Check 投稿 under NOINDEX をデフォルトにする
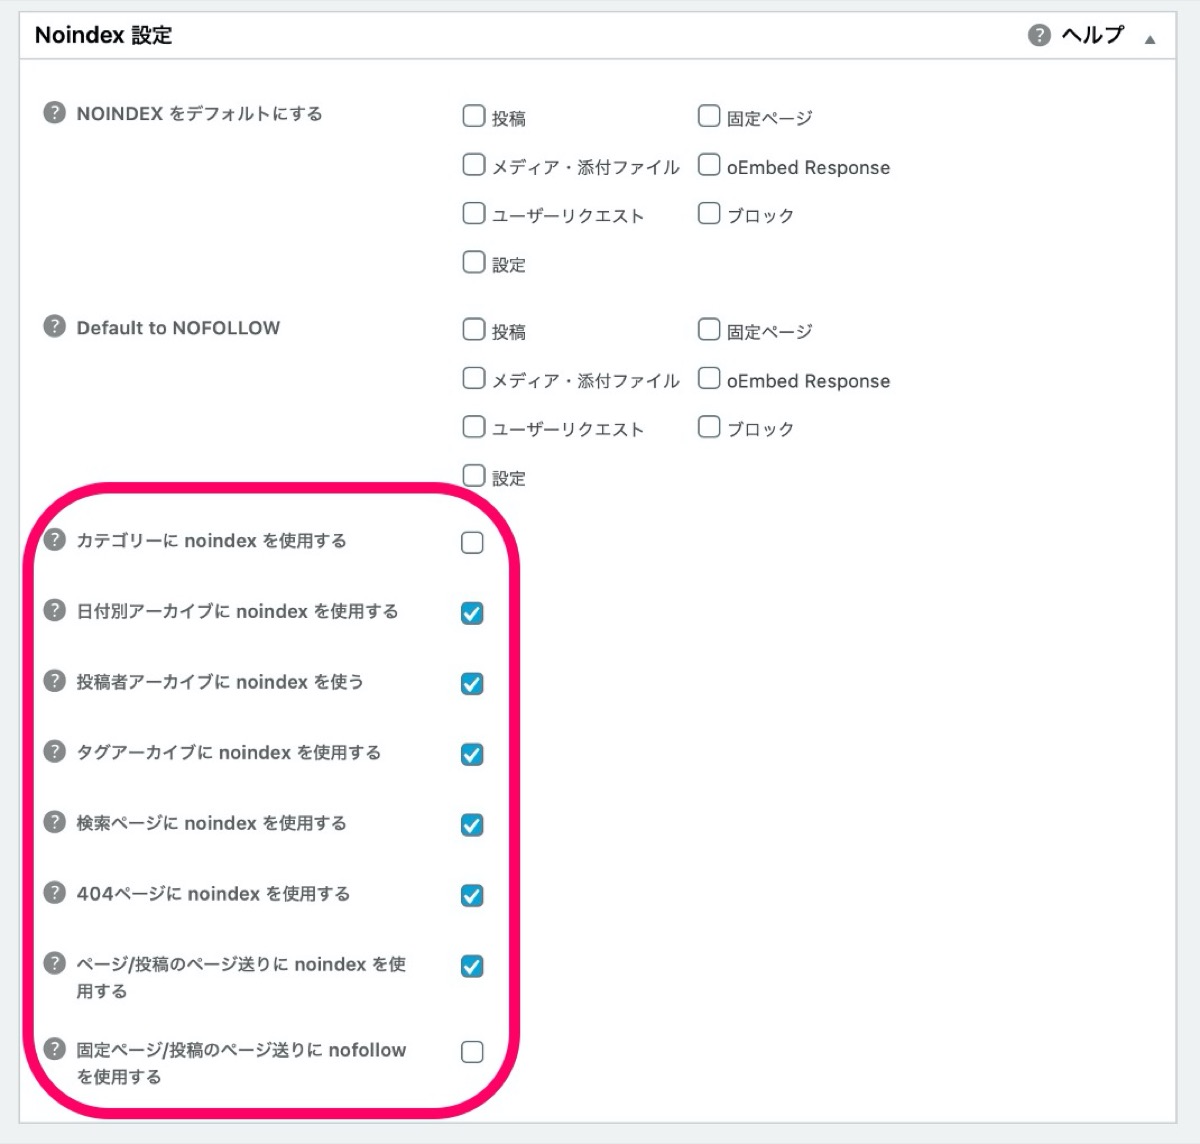The height and width of the screenshot is (1144, 1200). 474,116
